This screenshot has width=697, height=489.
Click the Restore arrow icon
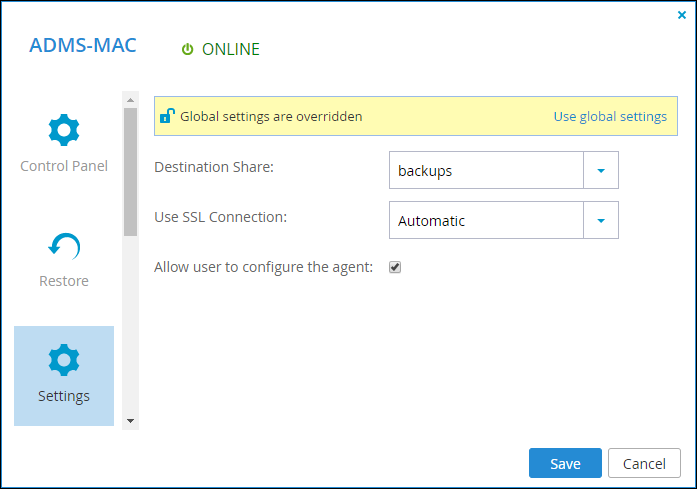tap(64, 246)
